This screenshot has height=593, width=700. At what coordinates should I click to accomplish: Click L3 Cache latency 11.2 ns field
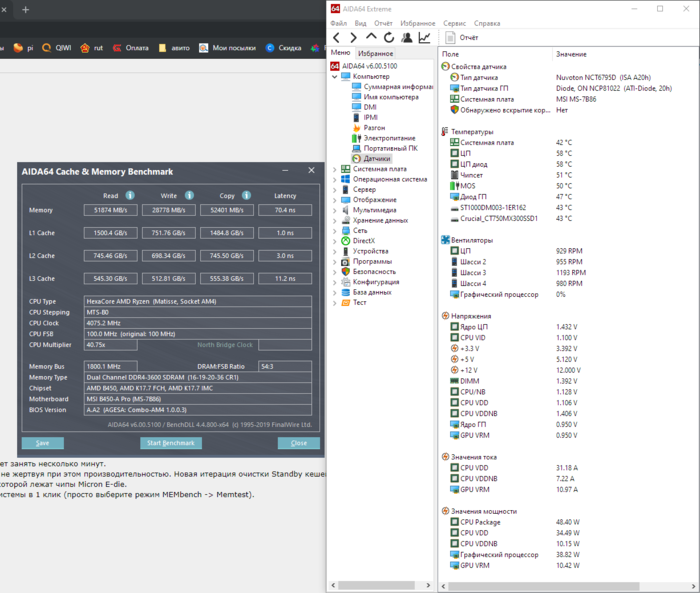[x=285, y=279]
